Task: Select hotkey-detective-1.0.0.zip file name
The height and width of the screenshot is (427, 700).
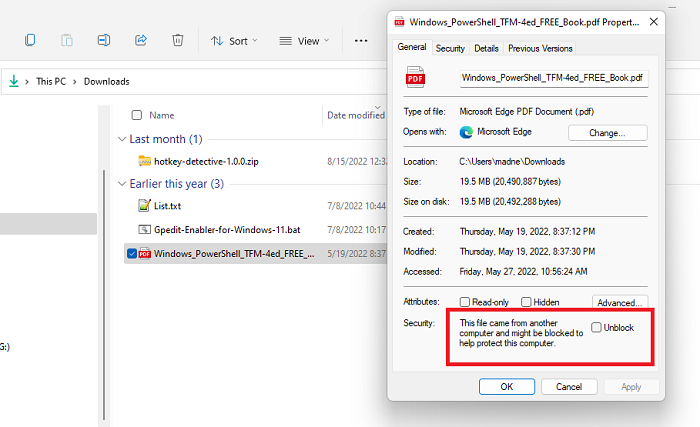Action: click(x=206, y=161)
